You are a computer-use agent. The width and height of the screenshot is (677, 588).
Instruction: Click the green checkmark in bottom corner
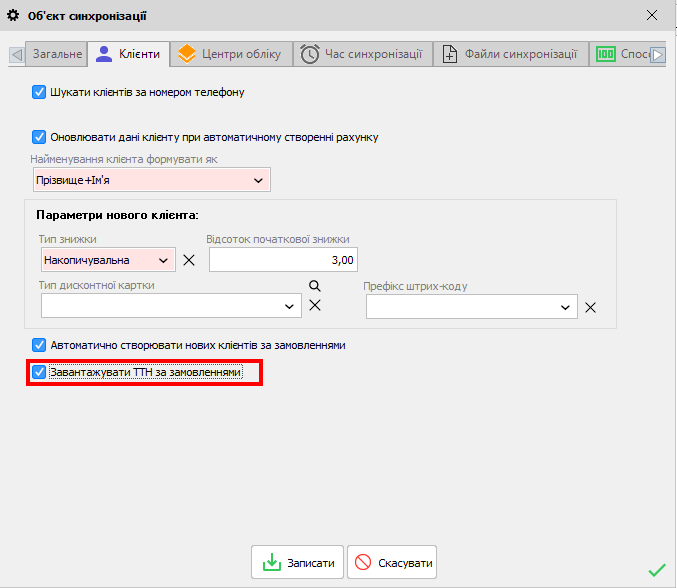(x=656, y=570)
